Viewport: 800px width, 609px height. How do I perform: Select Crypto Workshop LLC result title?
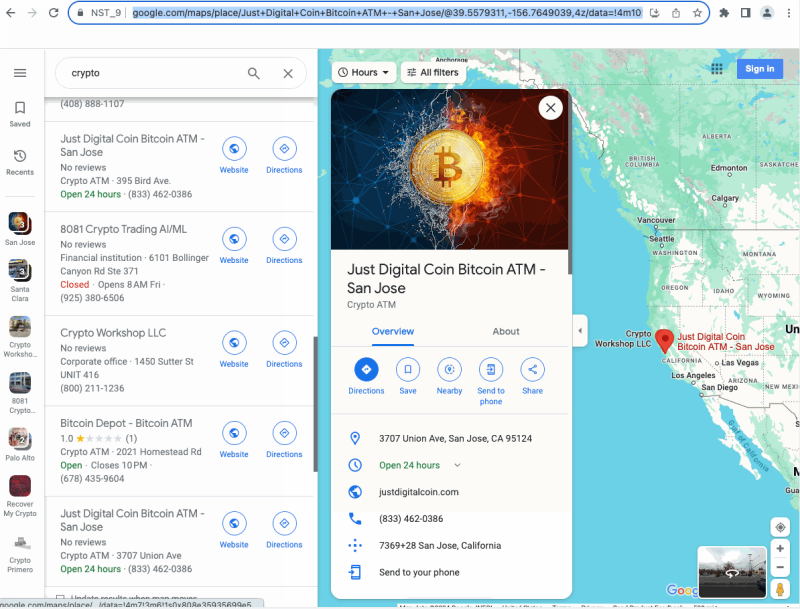(113, 333)
